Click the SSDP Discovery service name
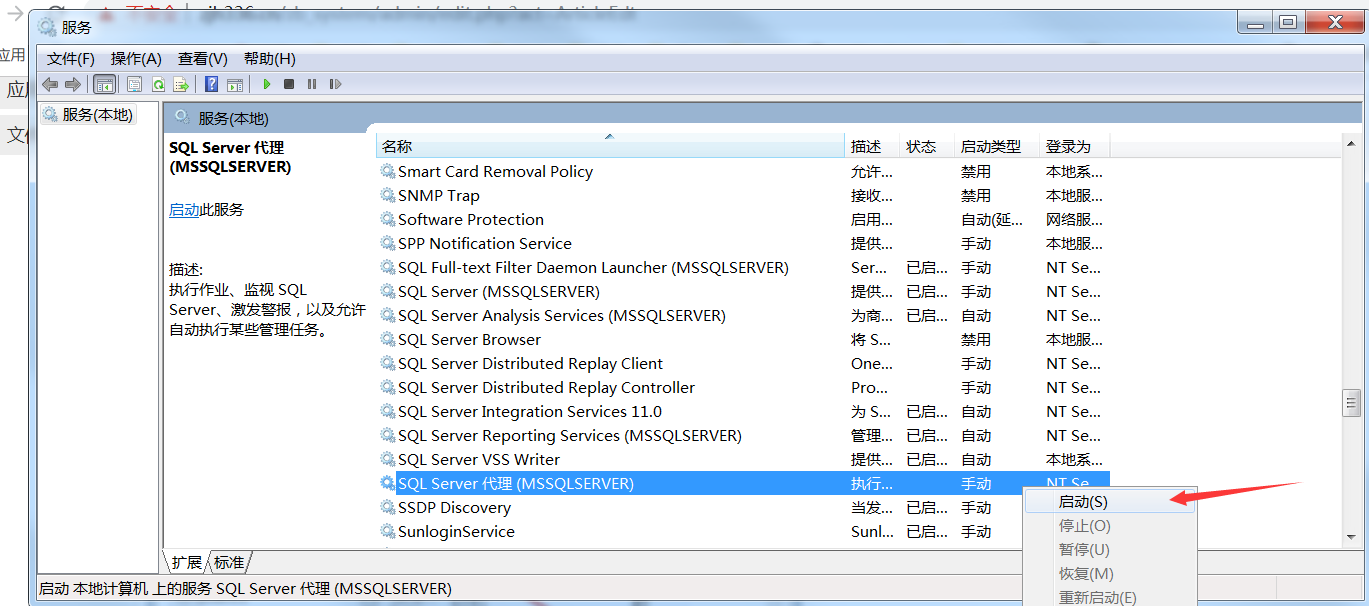The height and width of the screenshot is (606, 1369). click(454, 508)
